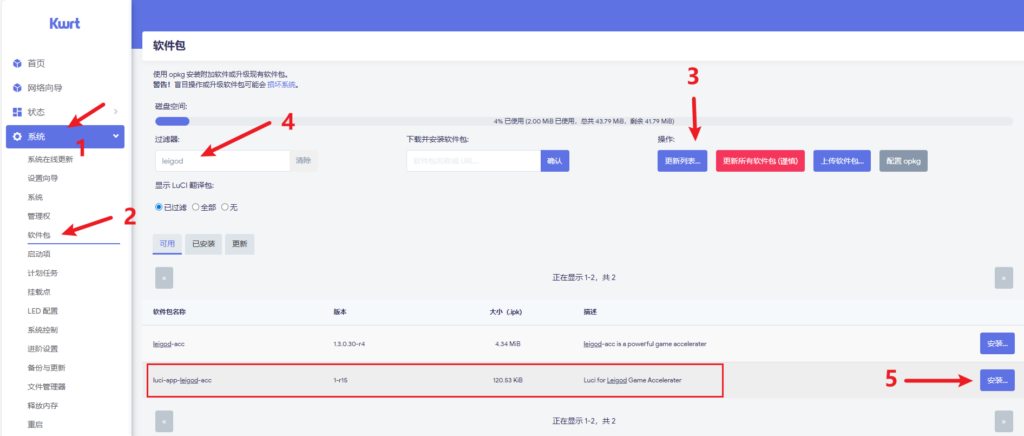Click the 更新列表 button
This screenshot has height=436, width=1024.
(x=682, y=160)
